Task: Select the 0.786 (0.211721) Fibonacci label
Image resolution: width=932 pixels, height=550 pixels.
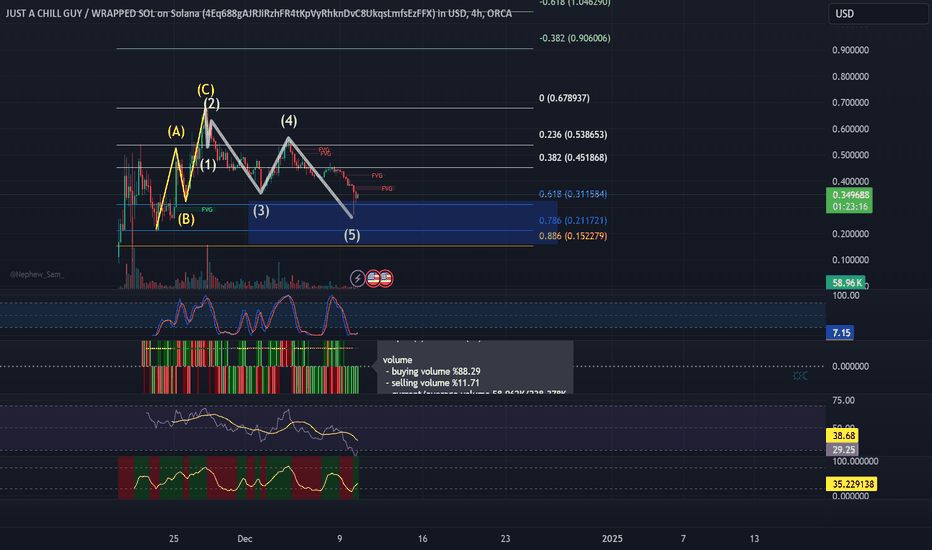Action: pyautogui.click(x=573, y=220)
